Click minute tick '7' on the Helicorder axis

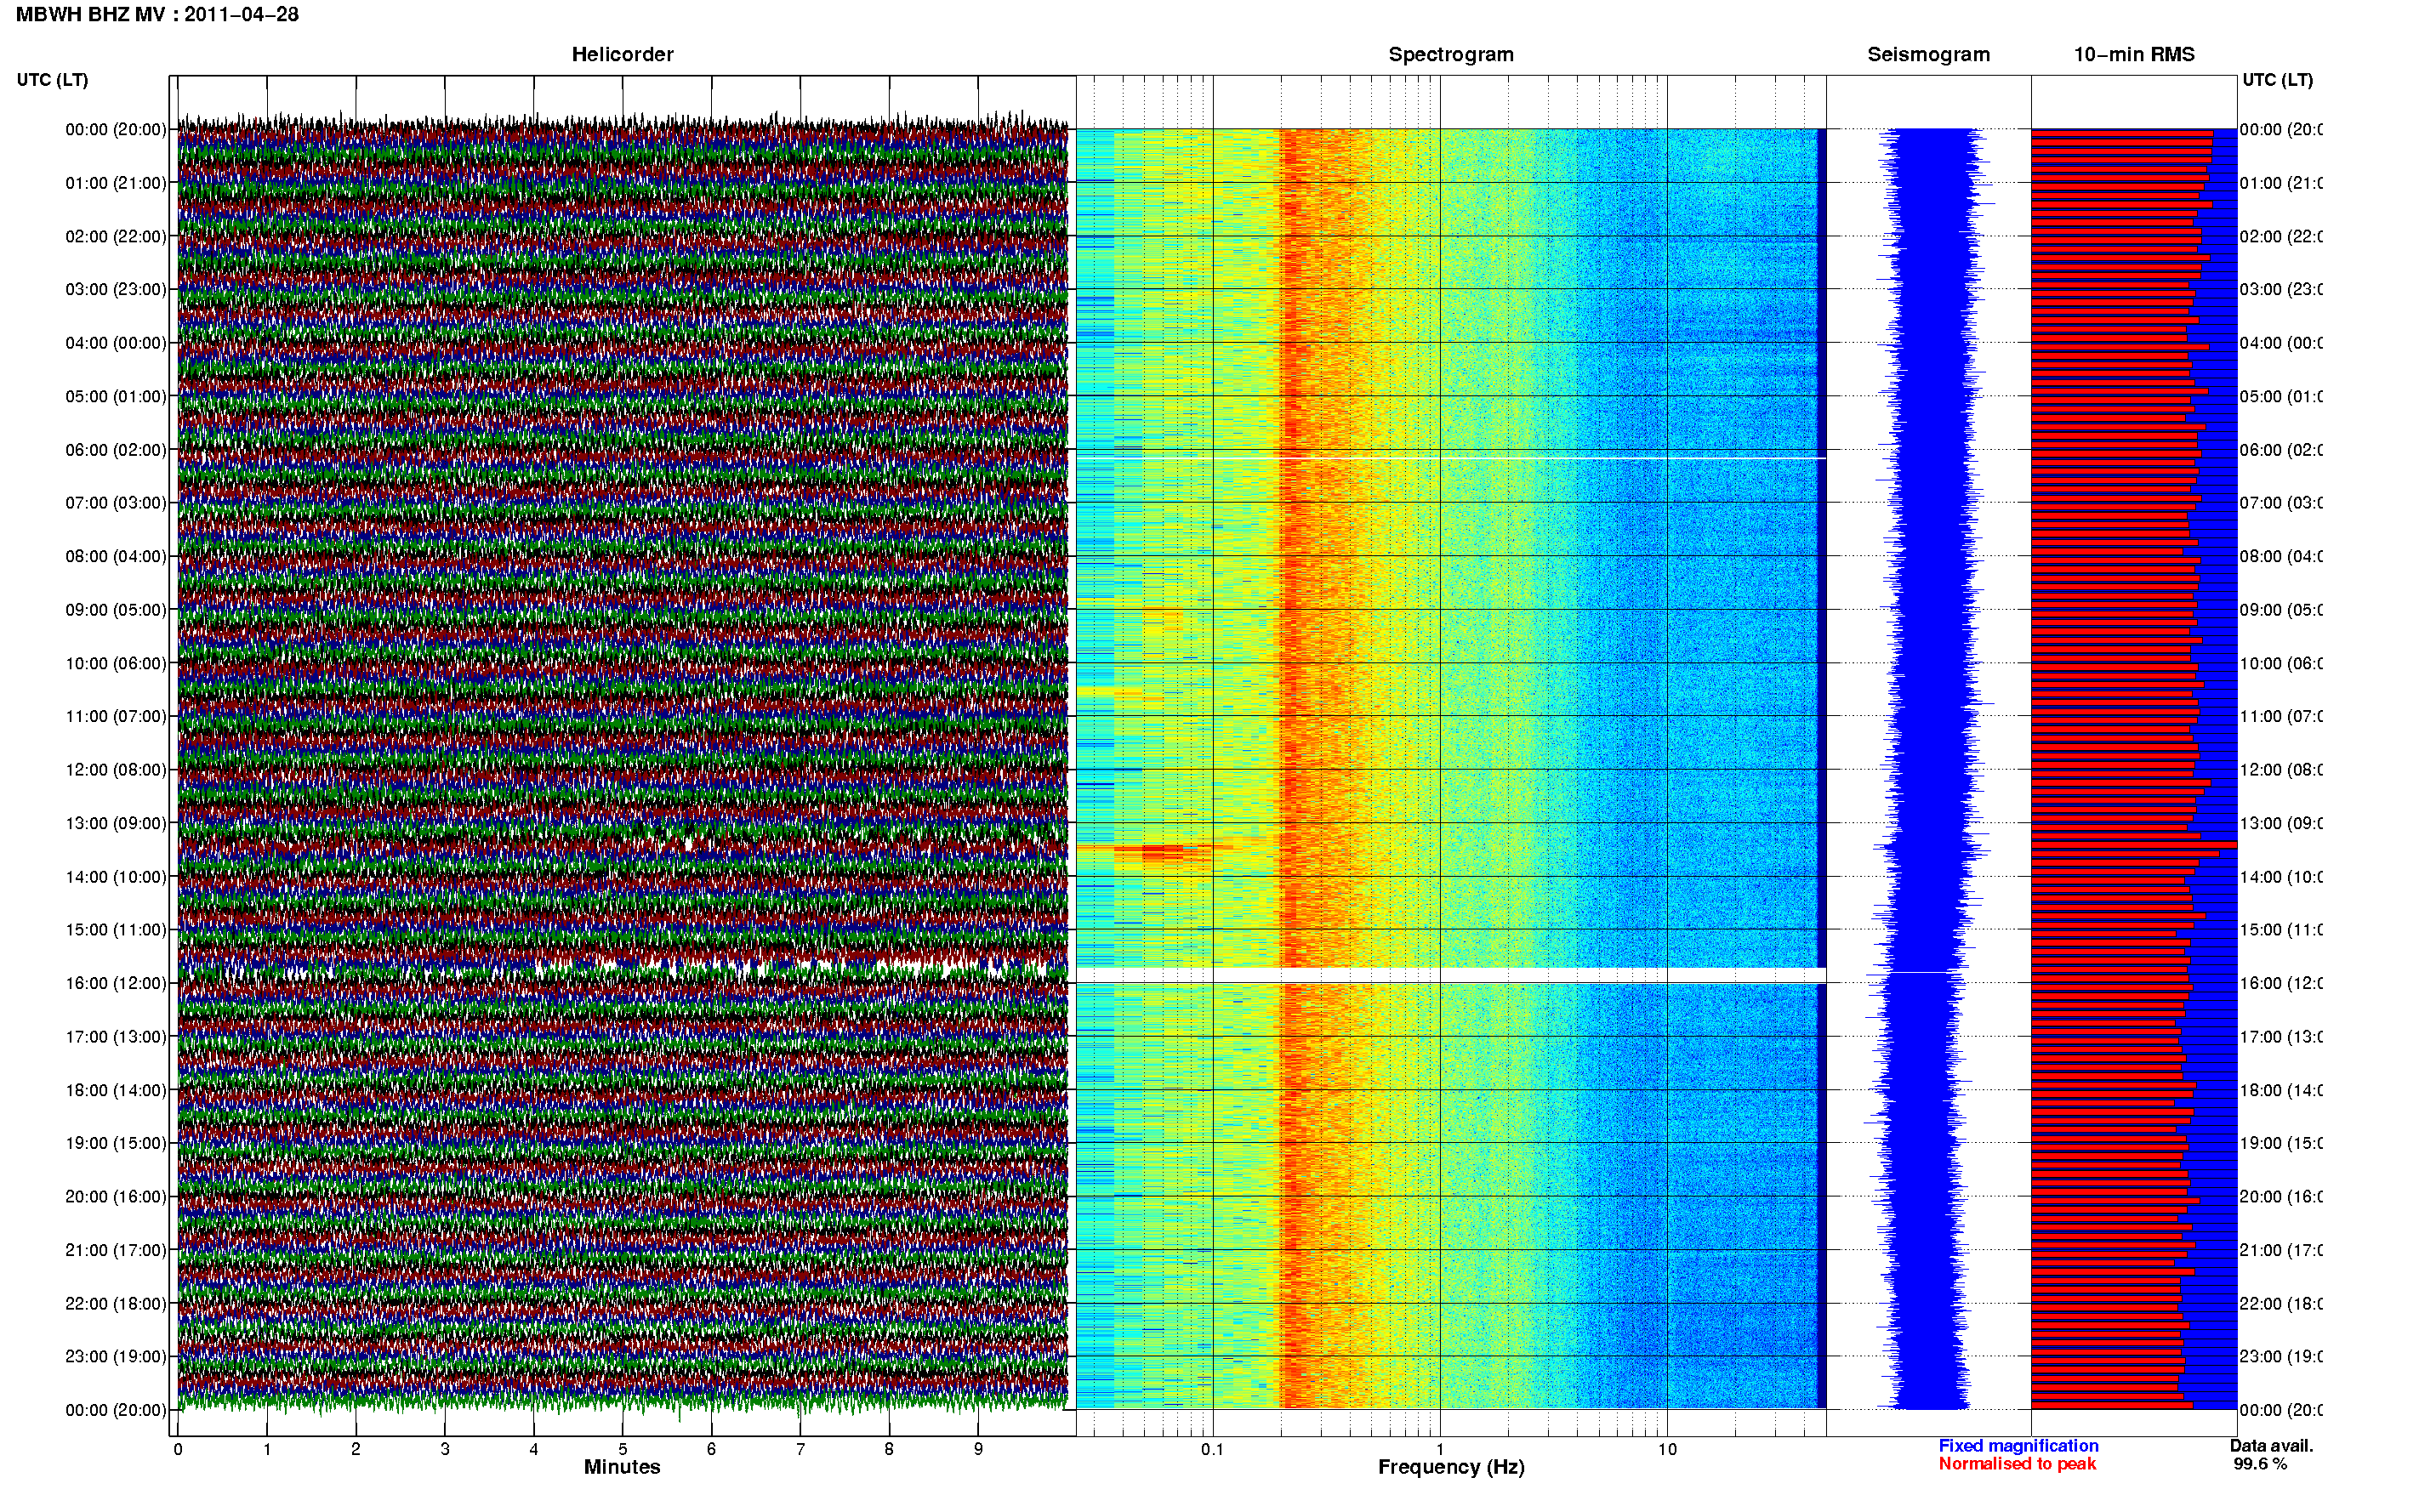pyautogui.click(x=800, y=1449)
